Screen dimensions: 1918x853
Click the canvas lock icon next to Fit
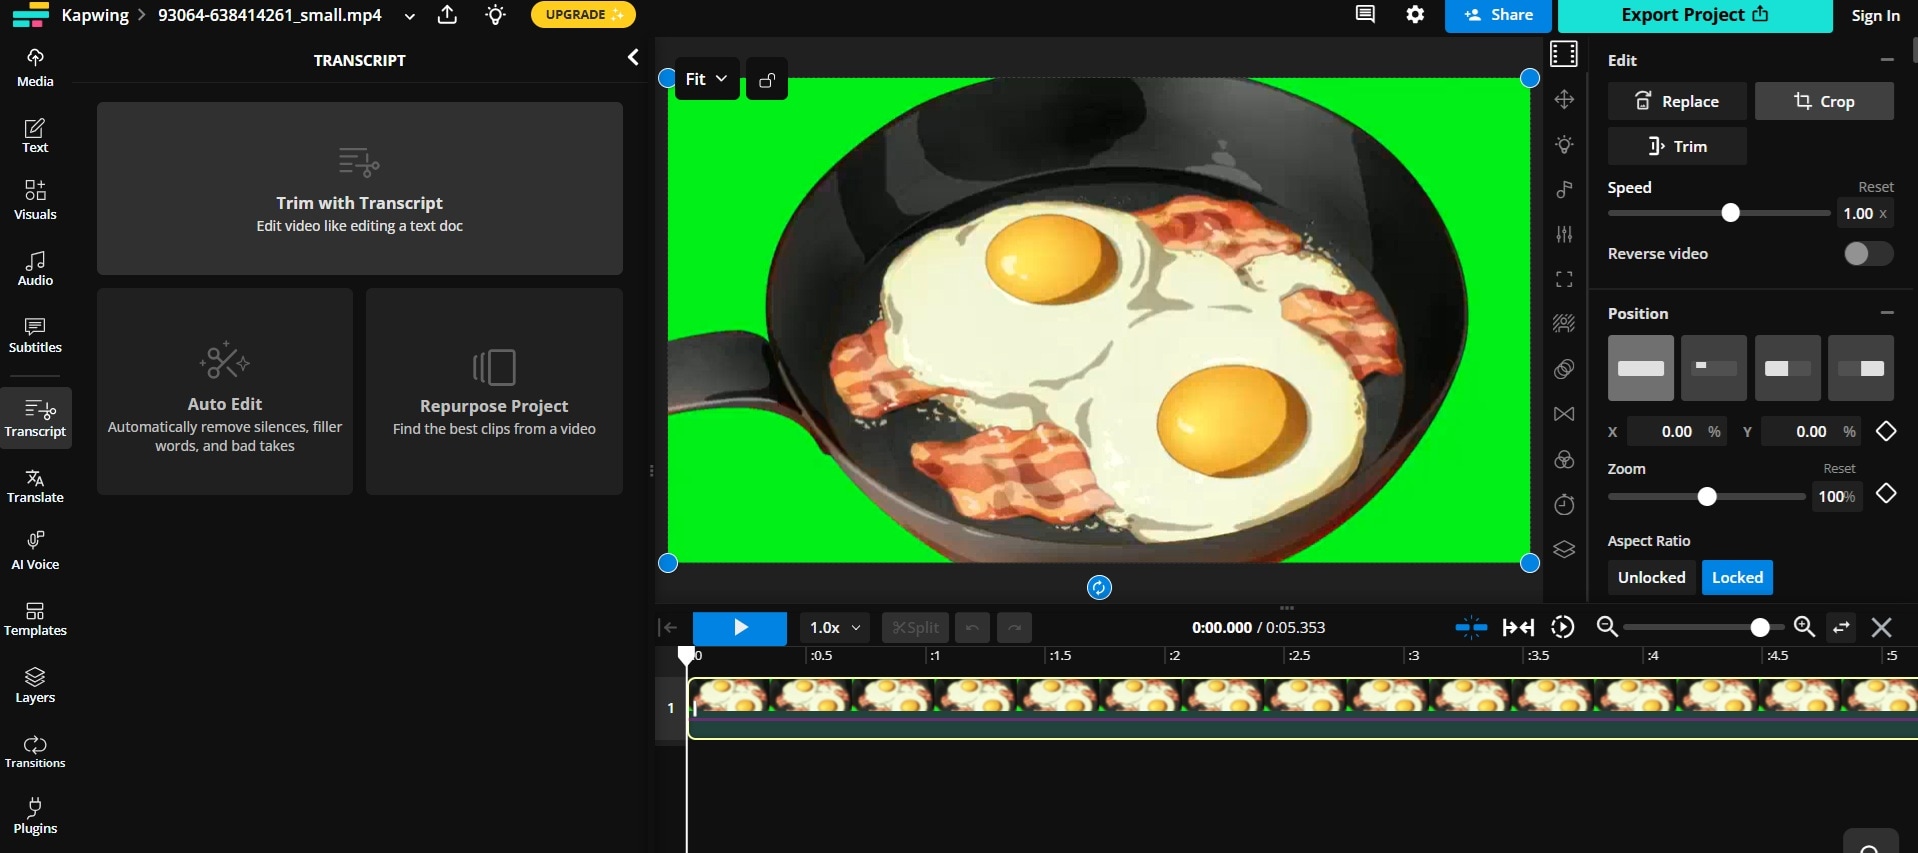[x=767, y=79]
